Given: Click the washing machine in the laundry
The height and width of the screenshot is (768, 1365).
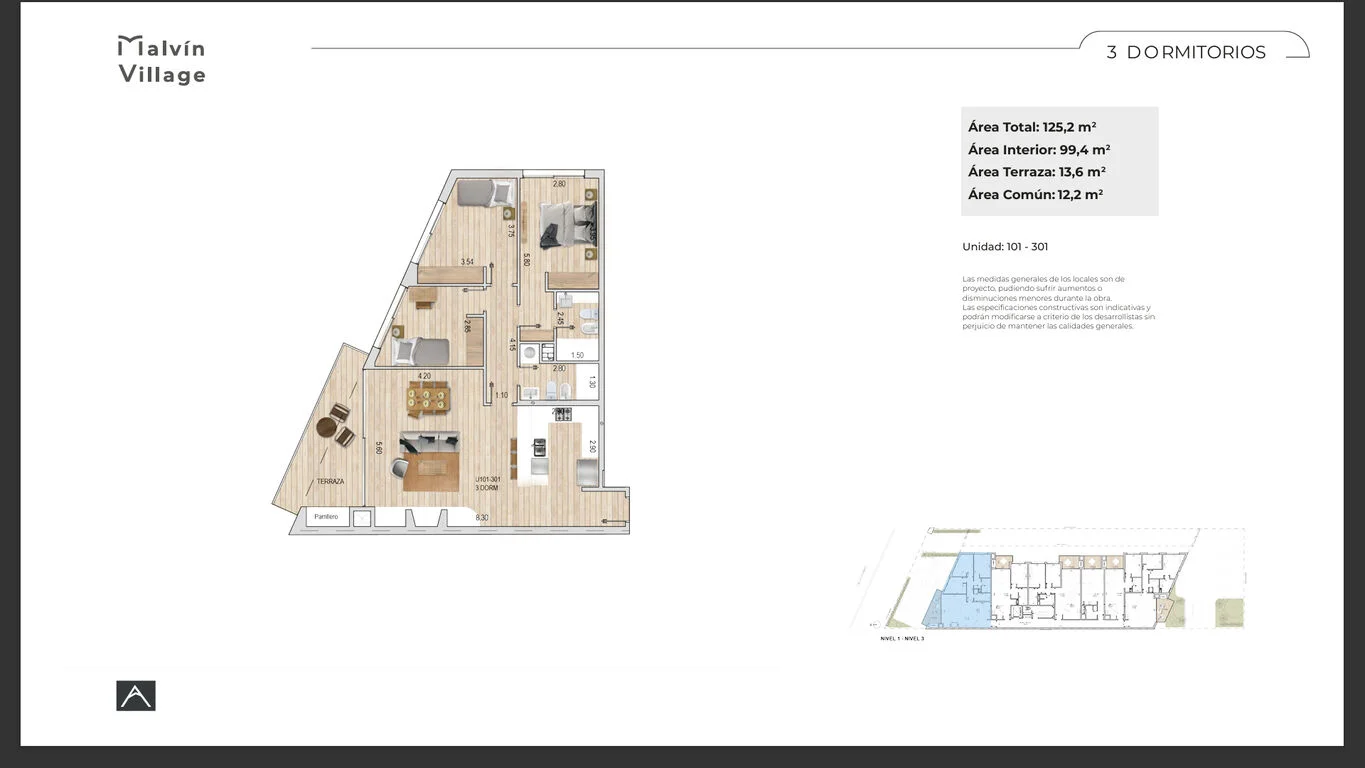Looking at the screenshot, I should click(x=529, y=352).
